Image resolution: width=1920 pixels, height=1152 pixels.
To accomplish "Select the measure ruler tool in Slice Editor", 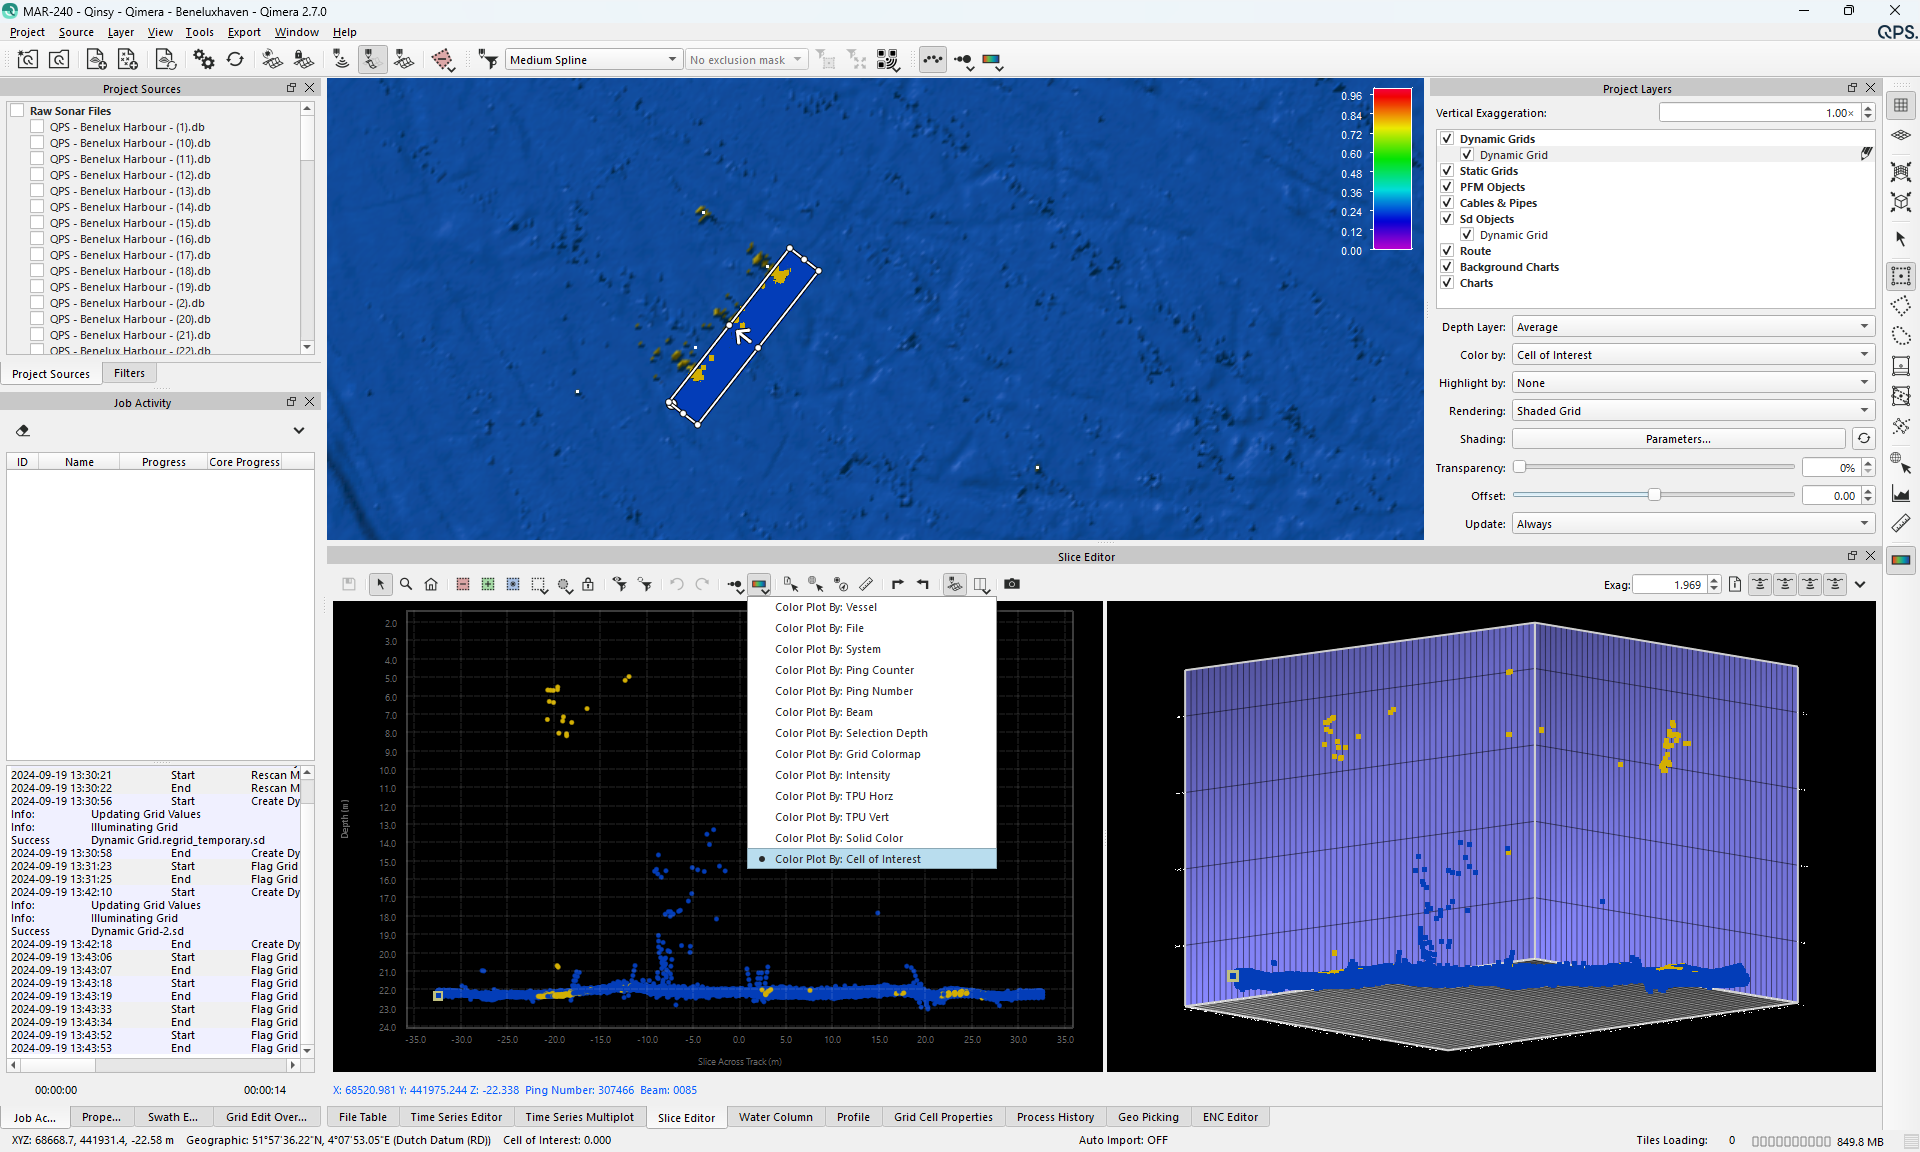I will click(866, 584).
